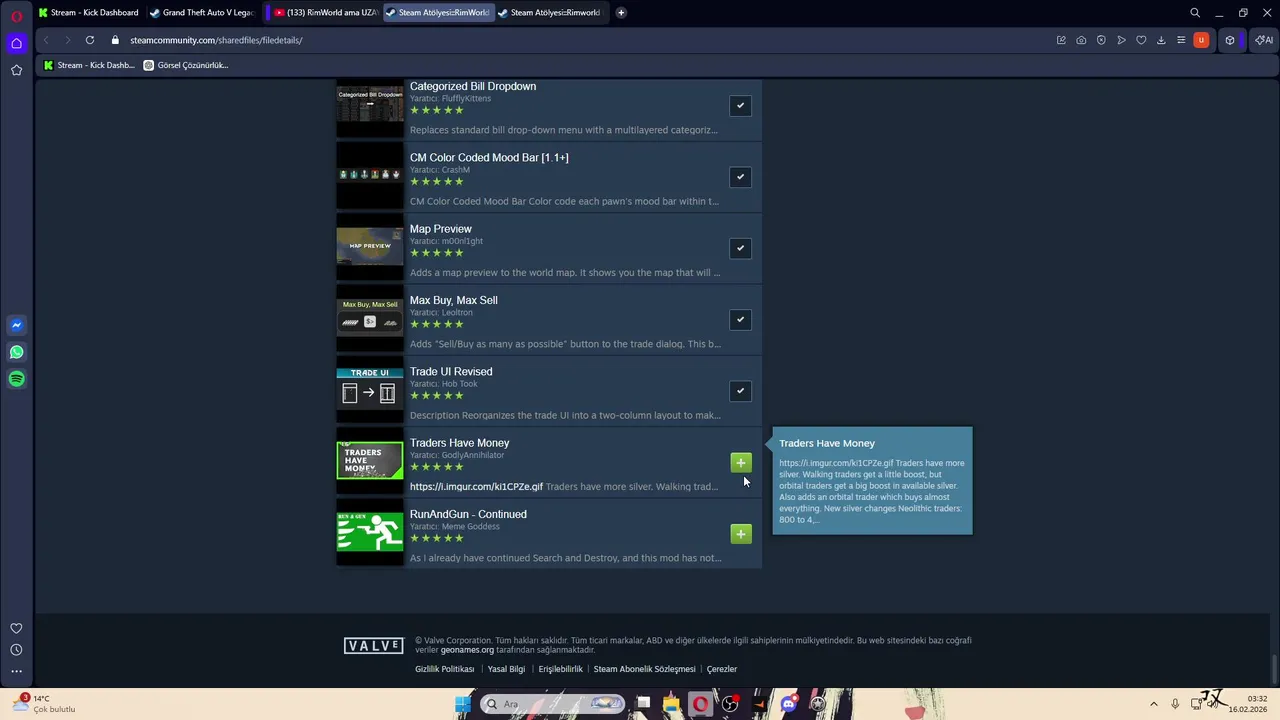Open downloads icon in toolbar

tap(1161, 40)
